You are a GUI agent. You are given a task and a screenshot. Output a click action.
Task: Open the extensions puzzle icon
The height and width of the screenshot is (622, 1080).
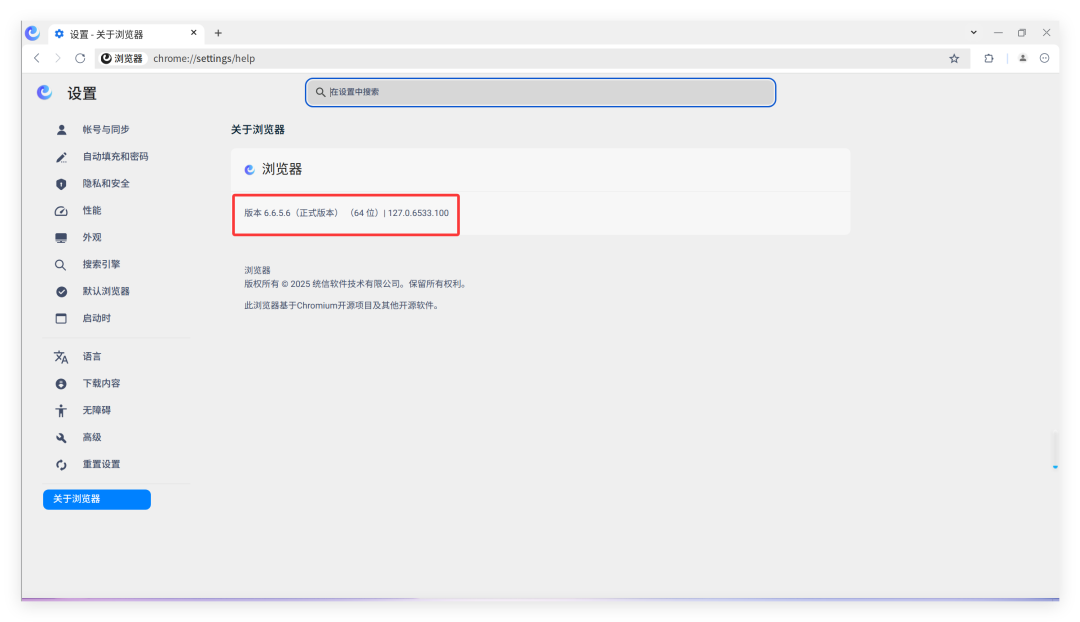coord(988,59)
